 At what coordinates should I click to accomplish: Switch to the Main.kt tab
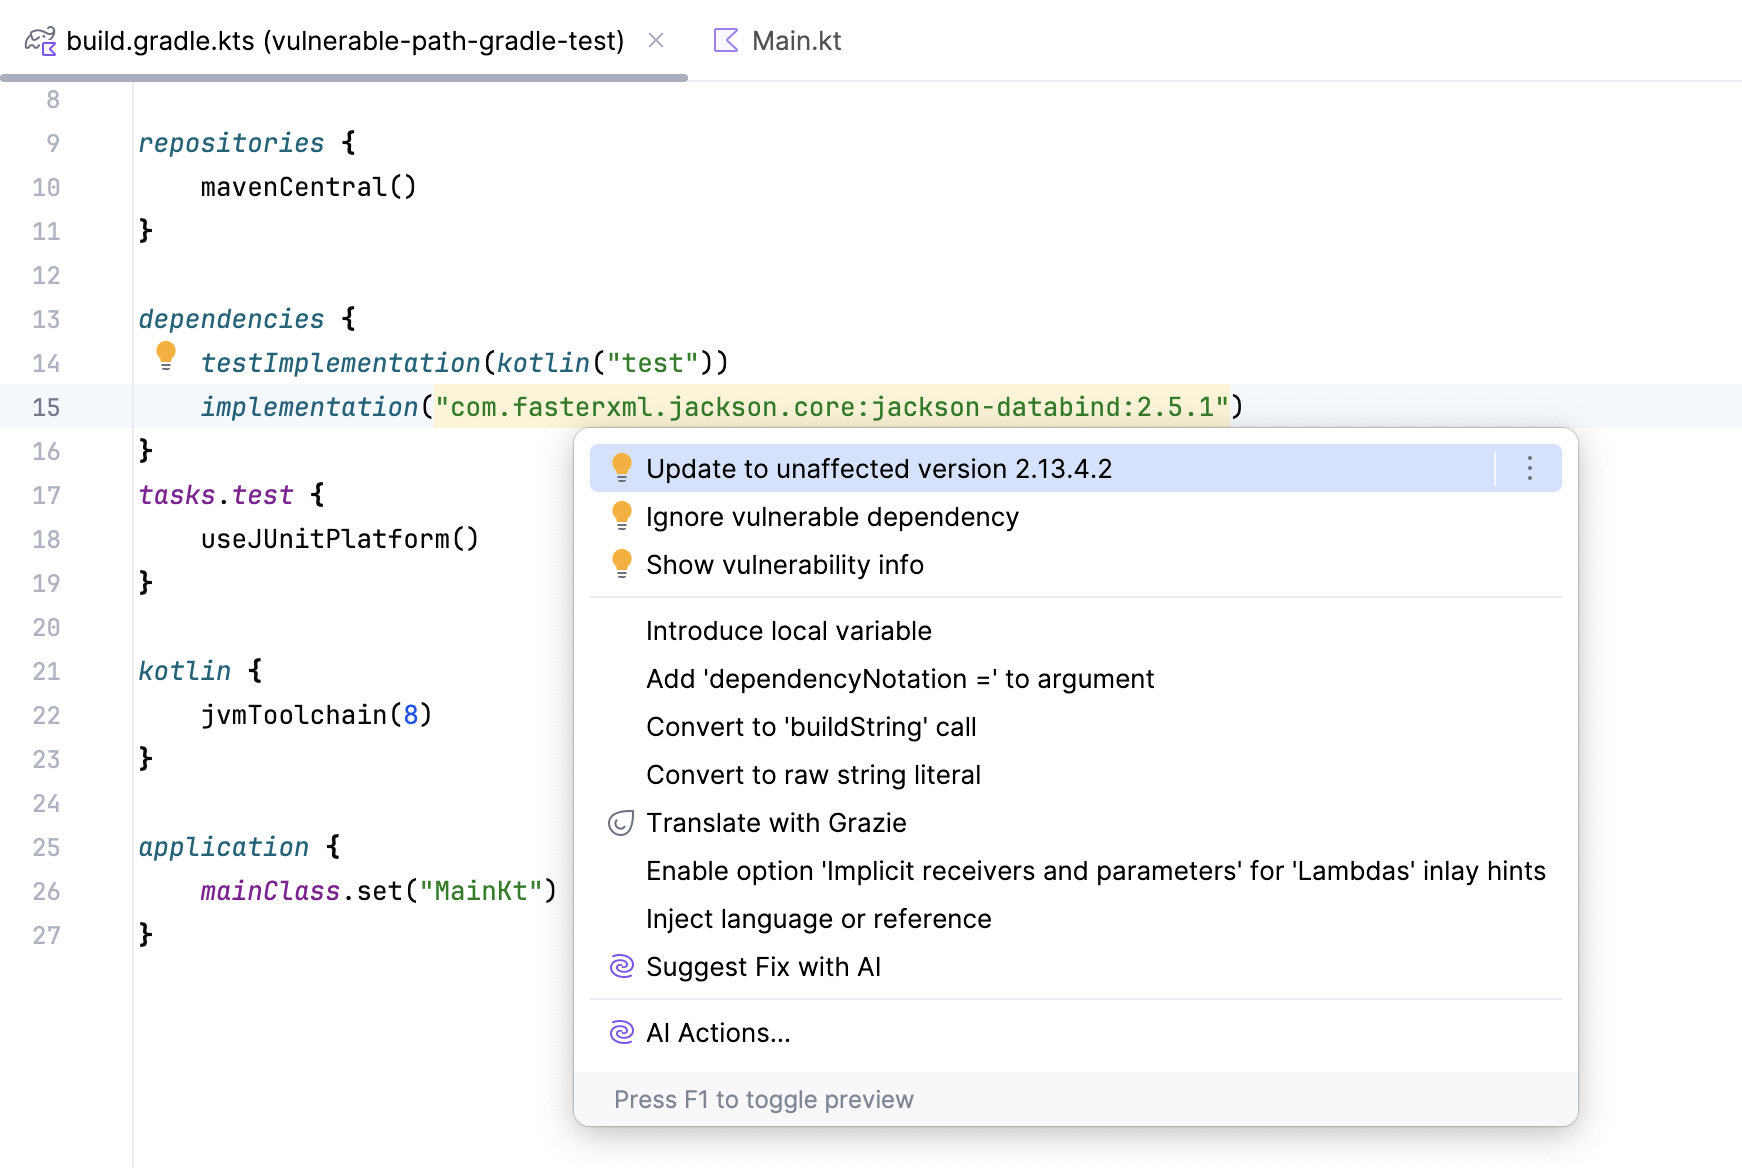tap(796, 41)
